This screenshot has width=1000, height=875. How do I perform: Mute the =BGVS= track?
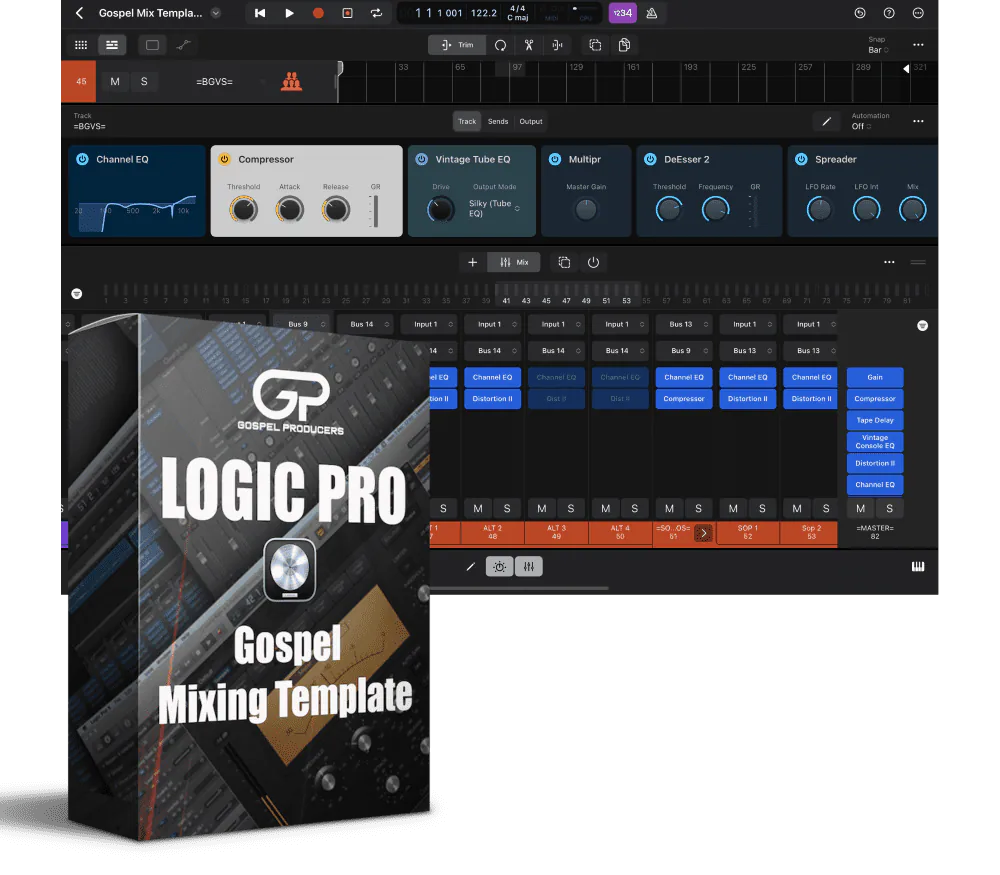[x=115, y=82]
